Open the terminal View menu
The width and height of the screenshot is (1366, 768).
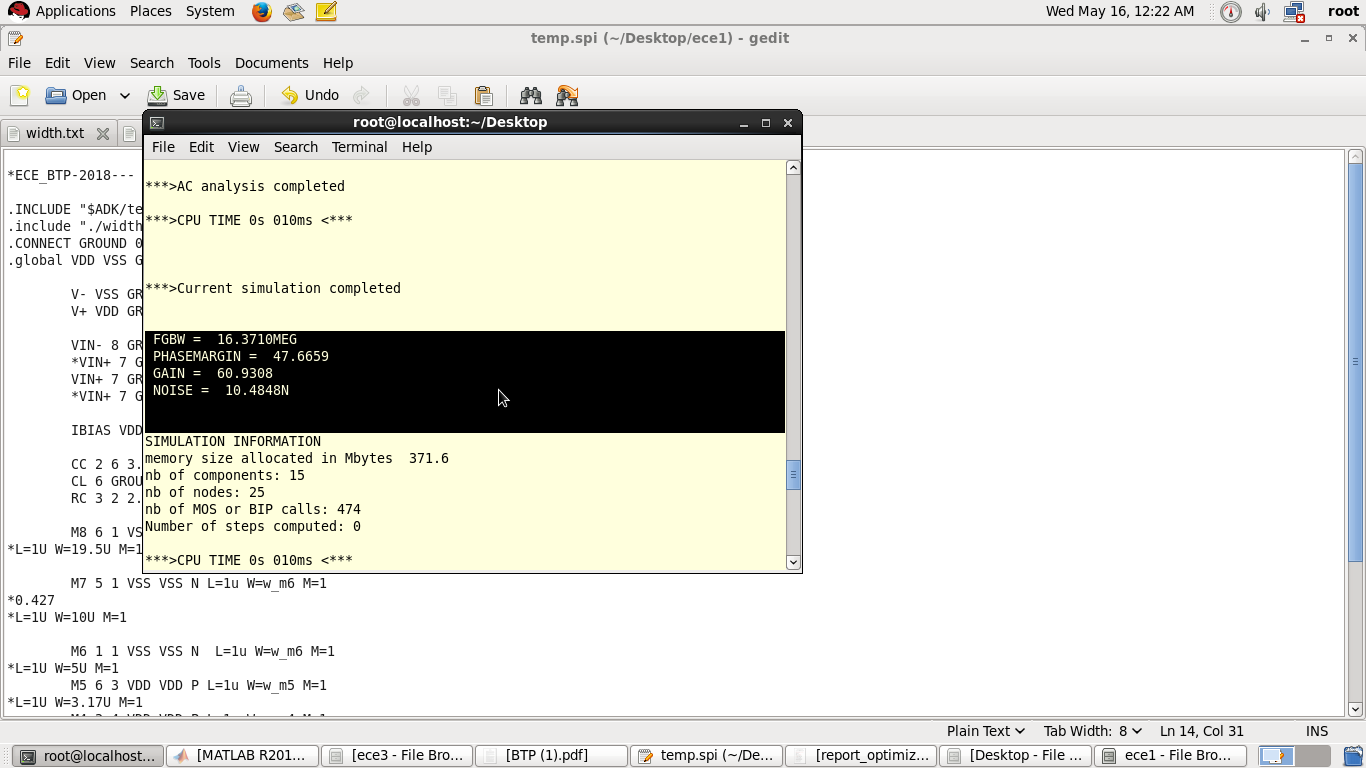243,147
